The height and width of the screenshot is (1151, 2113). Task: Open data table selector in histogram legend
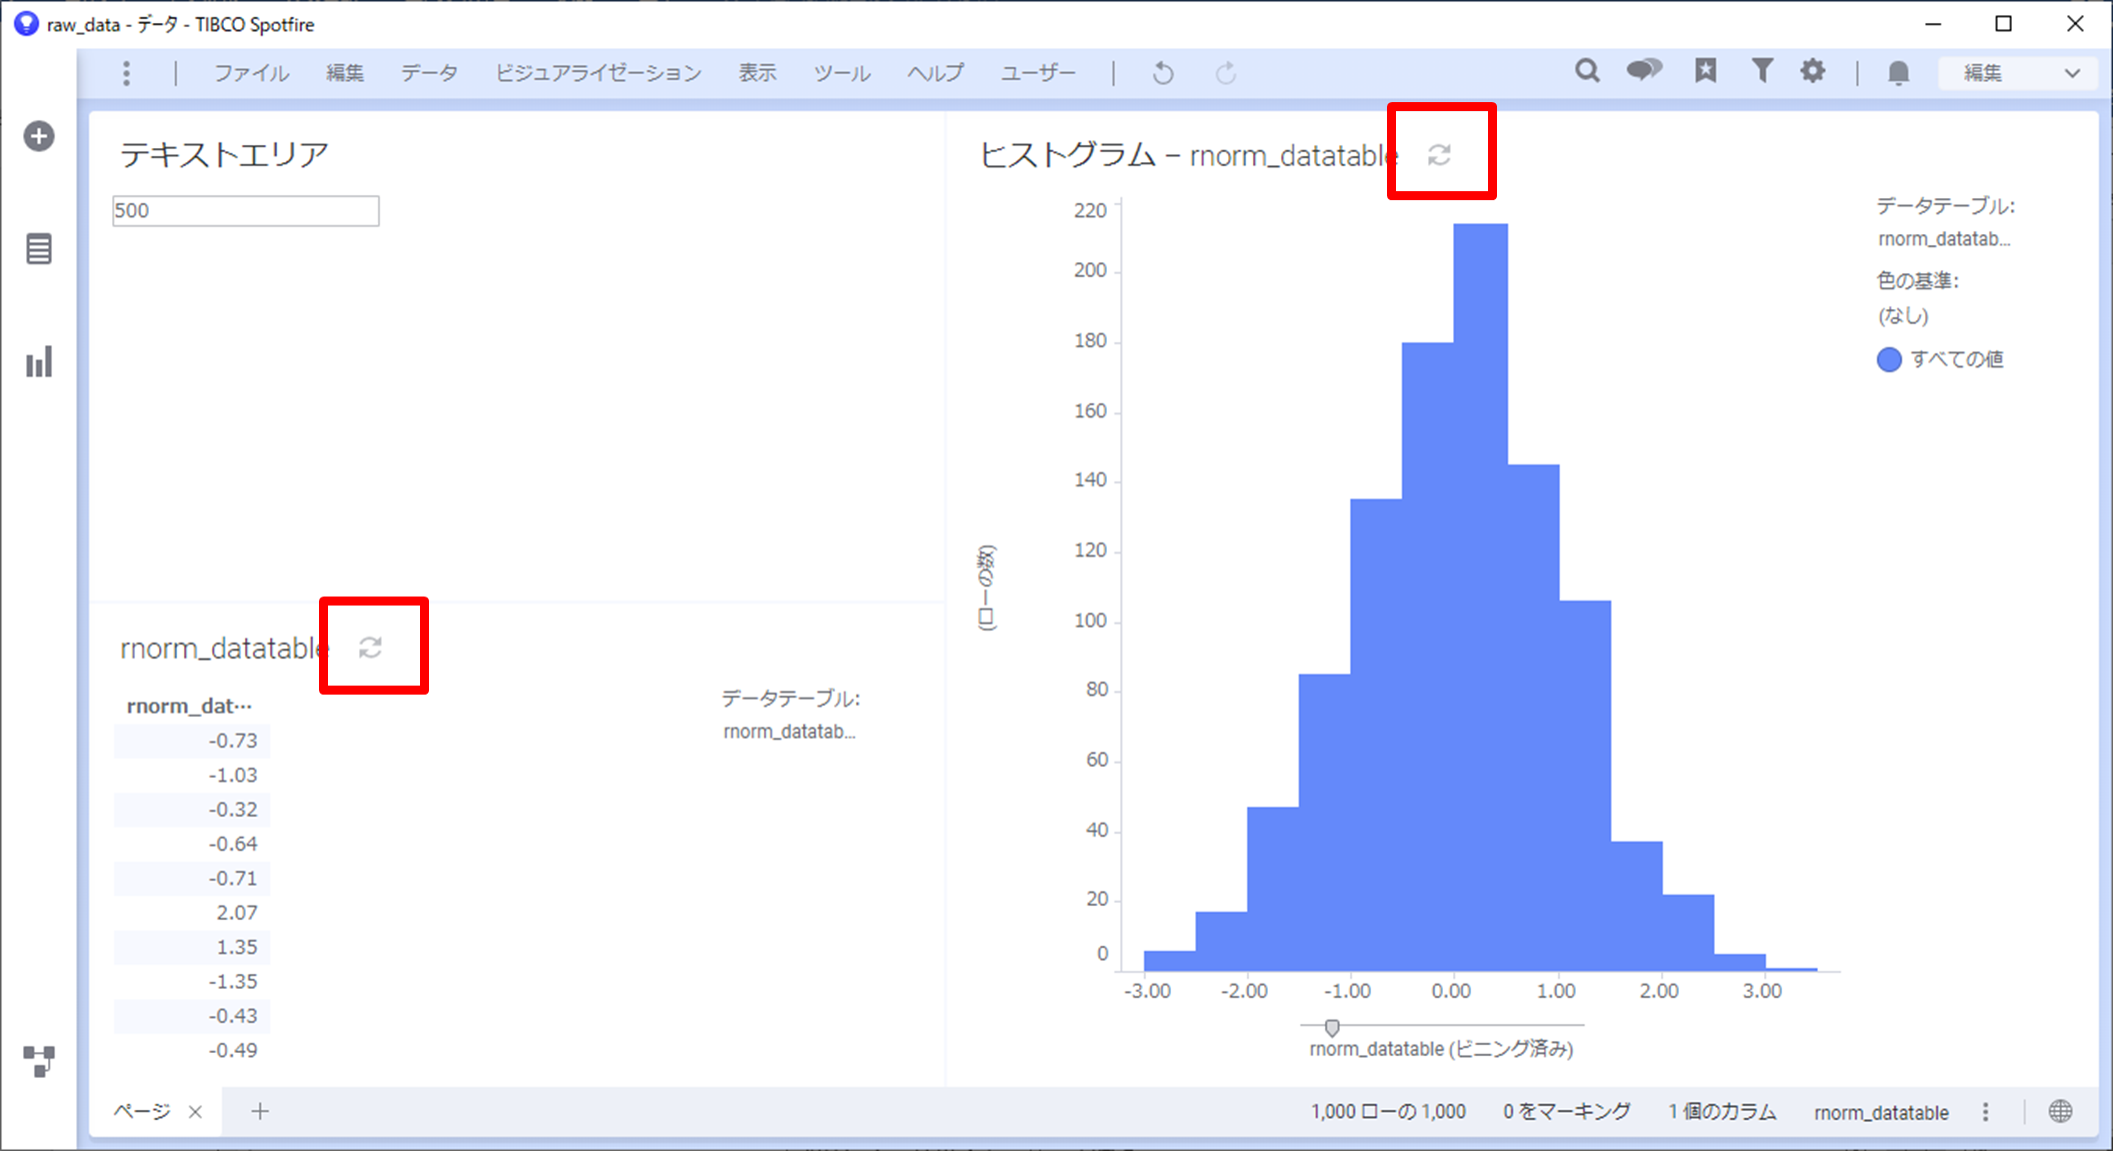click(x=1943, y=239)
